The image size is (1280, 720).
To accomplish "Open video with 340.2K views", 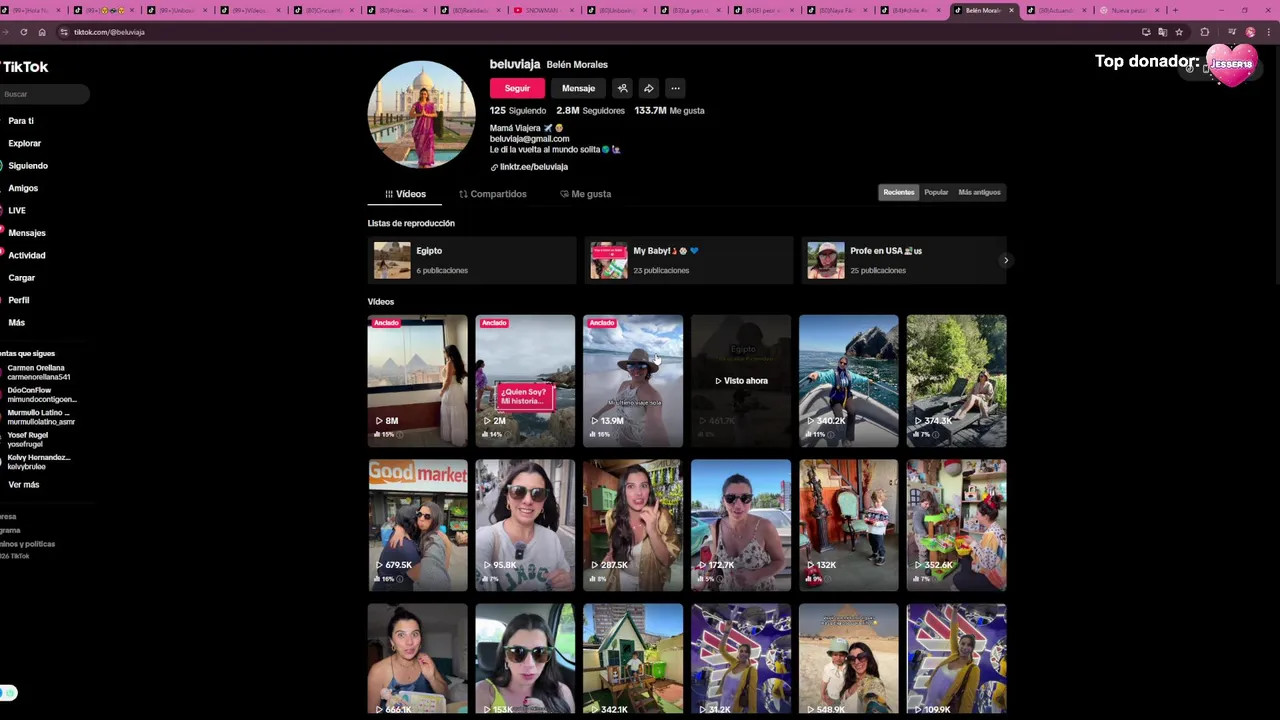I will [849, 380].
